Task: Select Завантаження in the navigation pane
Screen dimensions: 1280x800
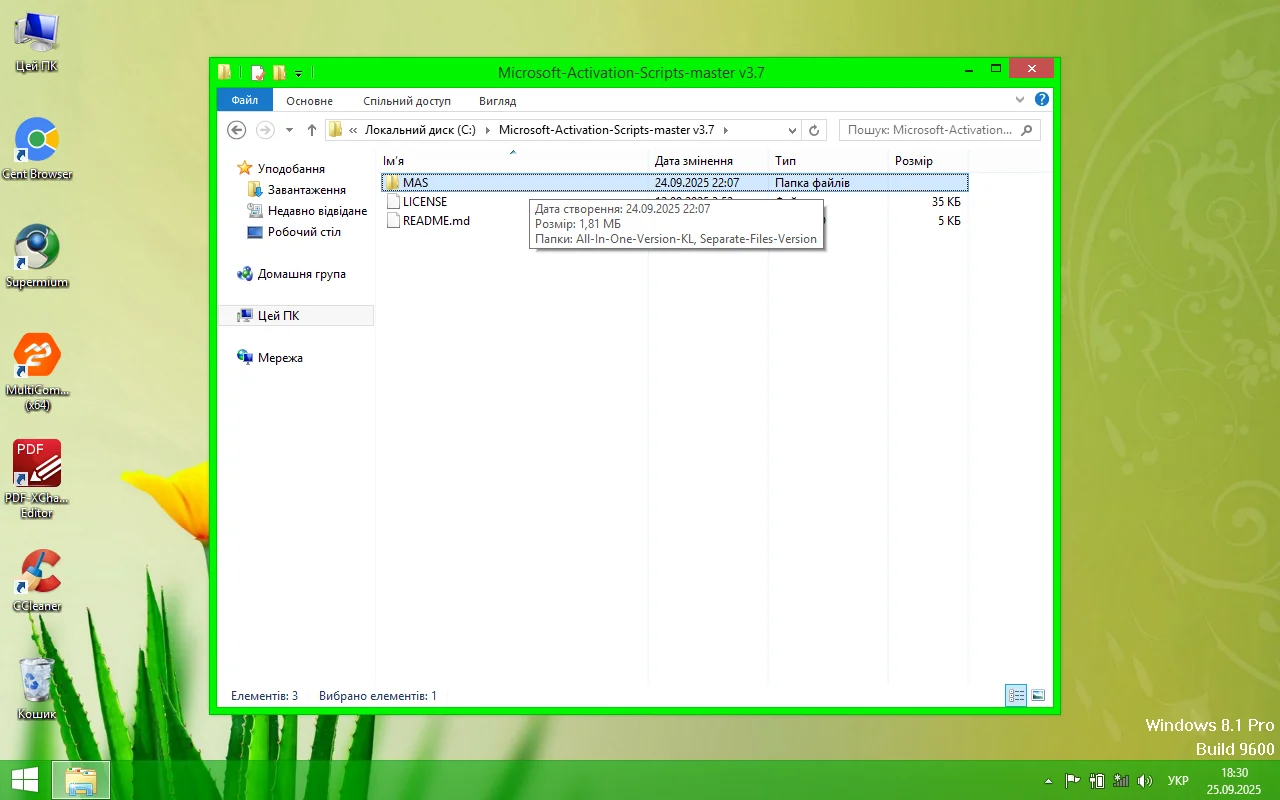Action: (x=306, y=190)
